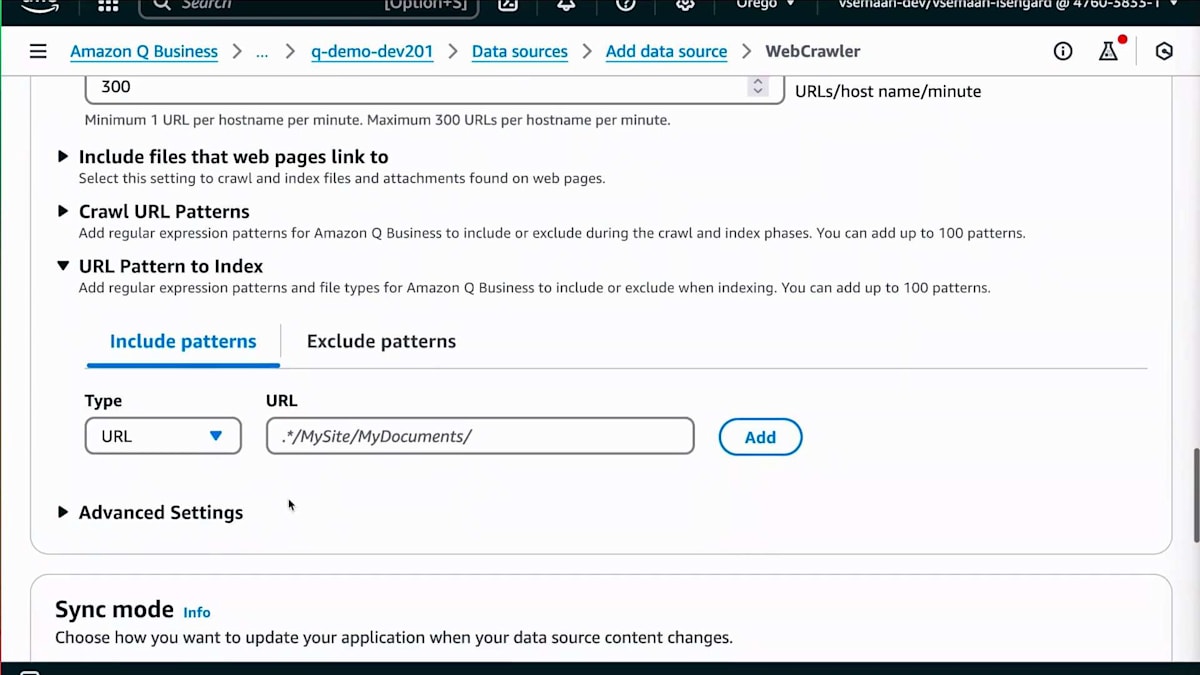Click the URLs/host name/minute label
This screenshot has height=675, width=1200.
click(x=888, y=91)
